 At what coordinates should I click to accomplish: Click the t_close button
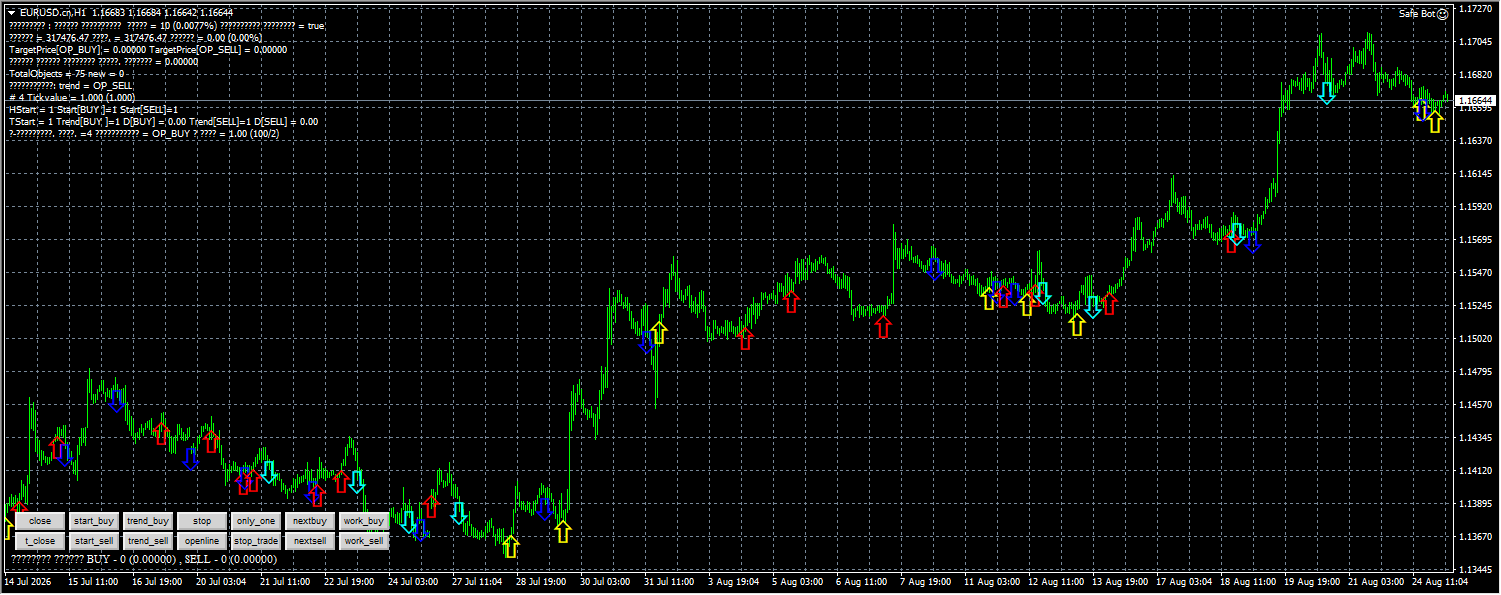click(40, 541)
